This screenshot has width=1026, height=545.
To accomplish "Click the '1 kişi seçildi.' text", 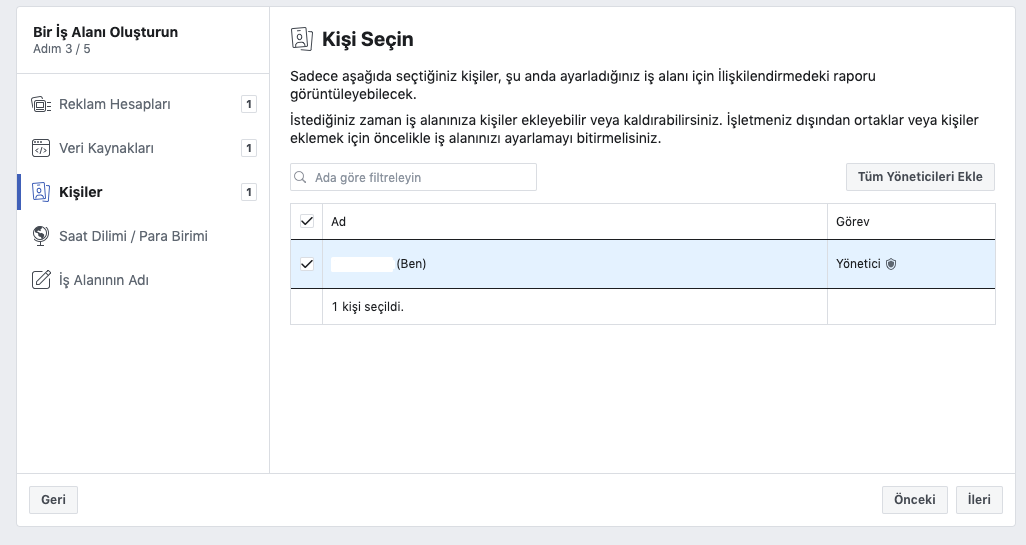I will tap(368, 306).
